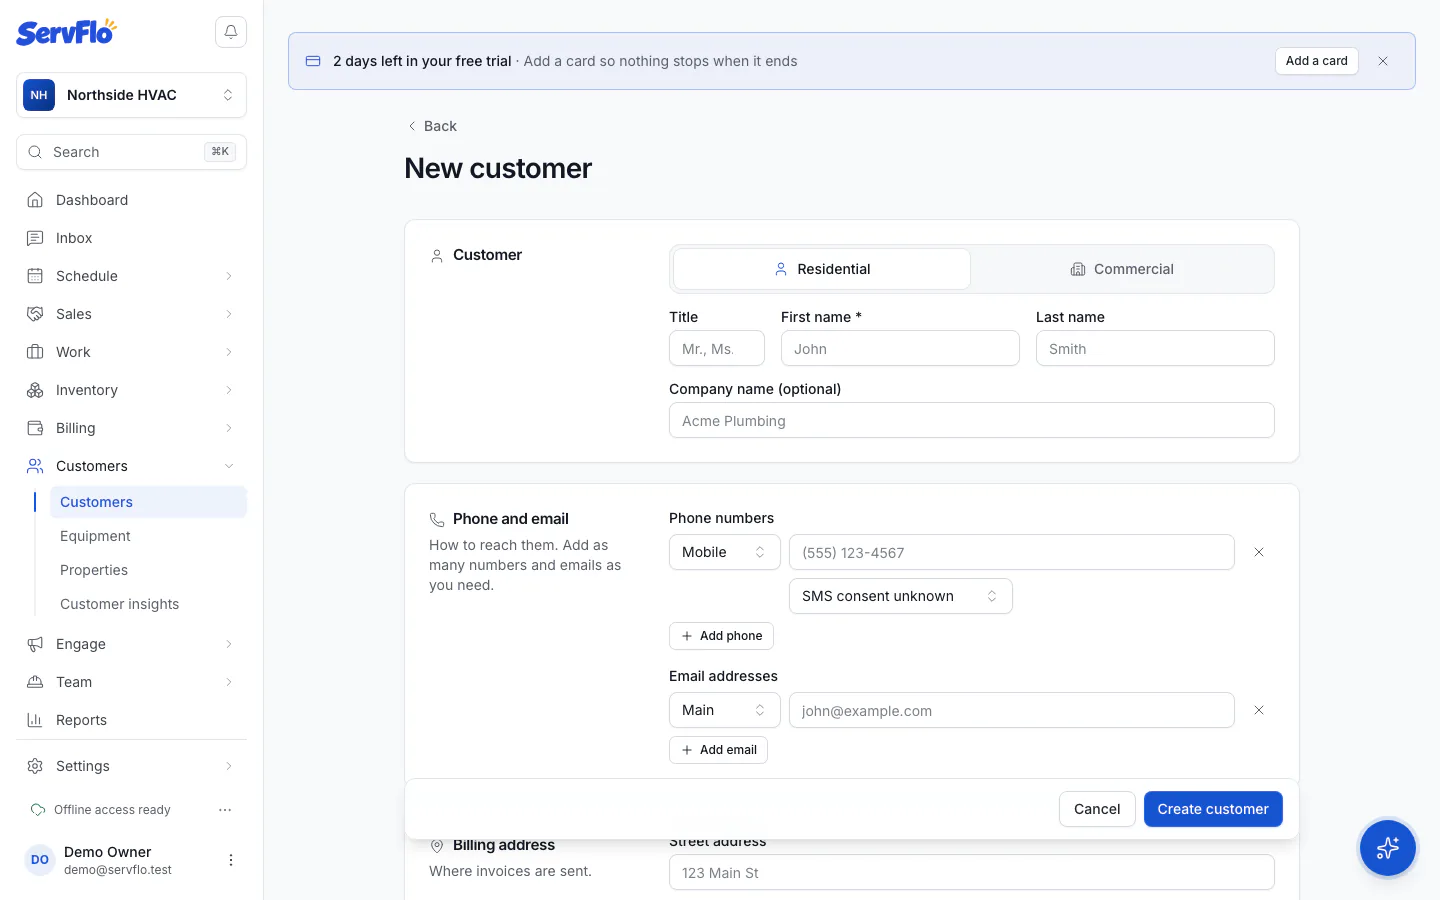Expand the Work section
The width and height of the screenshot is (1440, 900).
tap(132, 352)
